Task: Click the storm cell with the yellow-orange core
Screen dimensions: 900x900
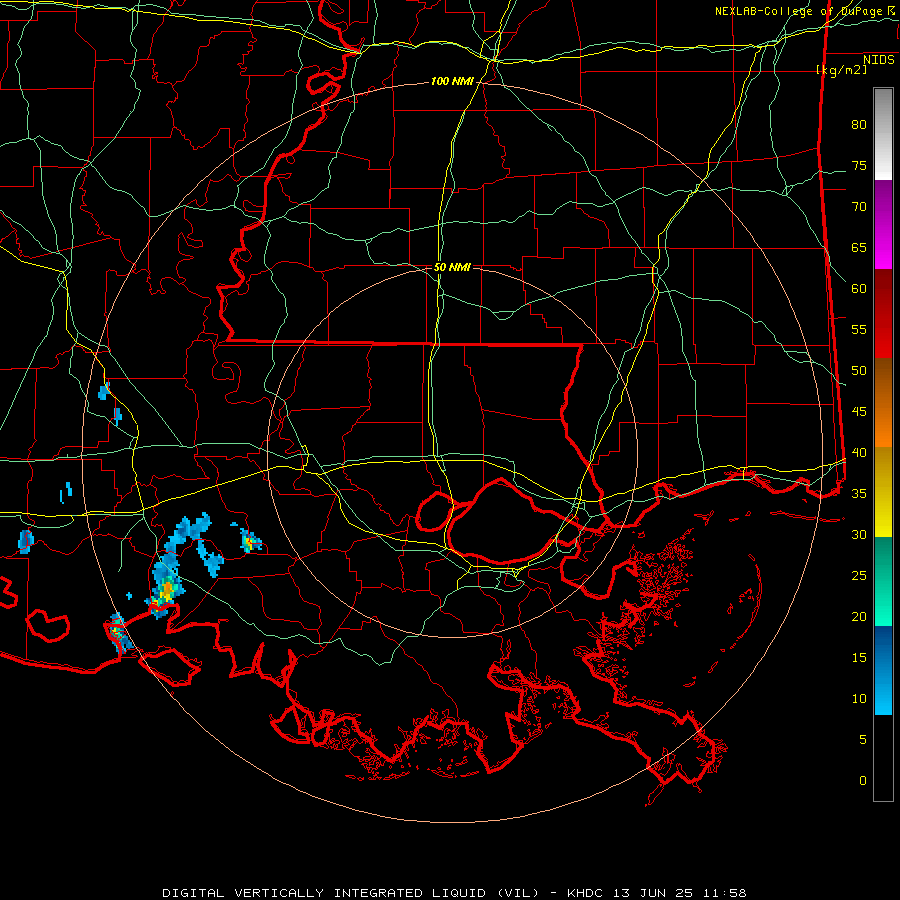Action: [x=166, y=589]
